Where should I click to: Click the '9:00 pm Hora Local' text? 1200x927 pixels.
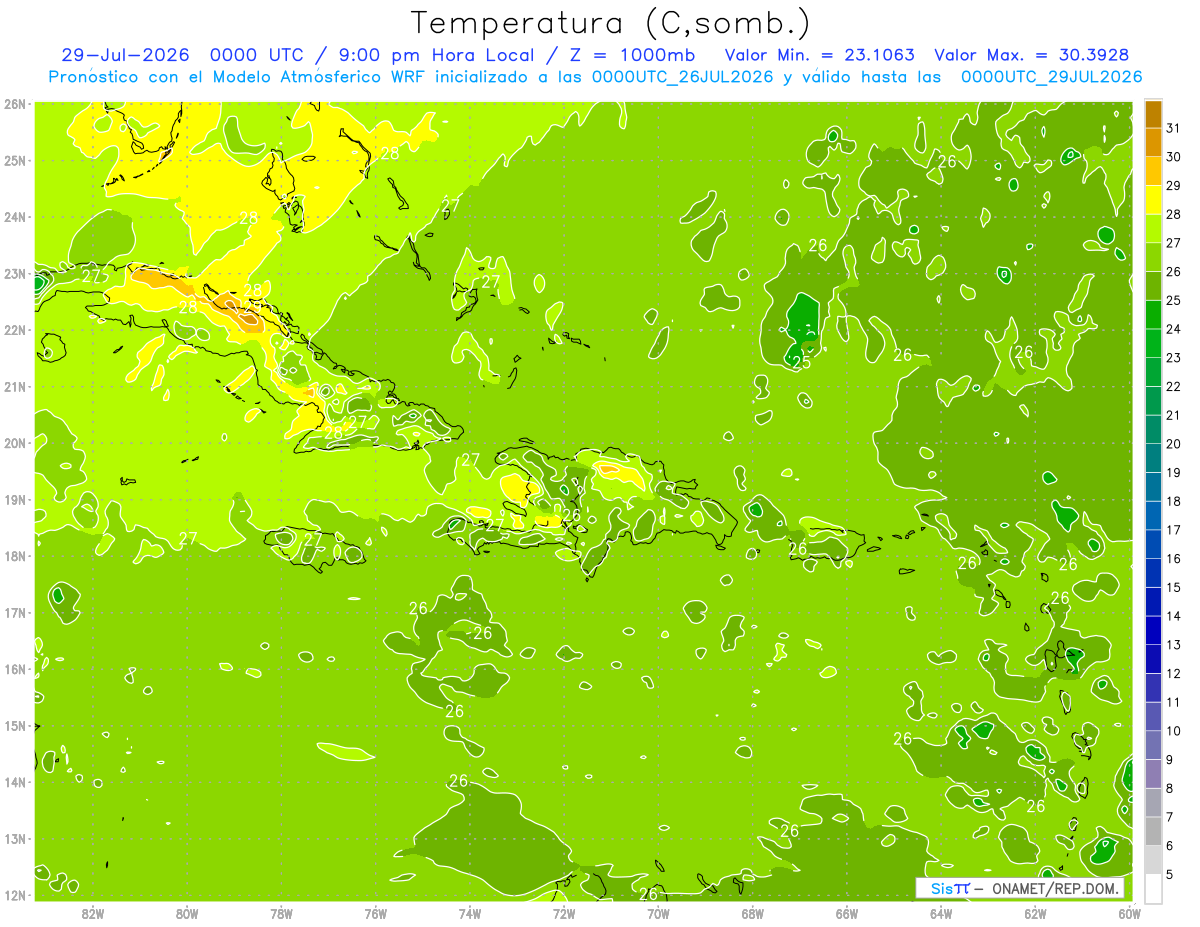point(434,54)
